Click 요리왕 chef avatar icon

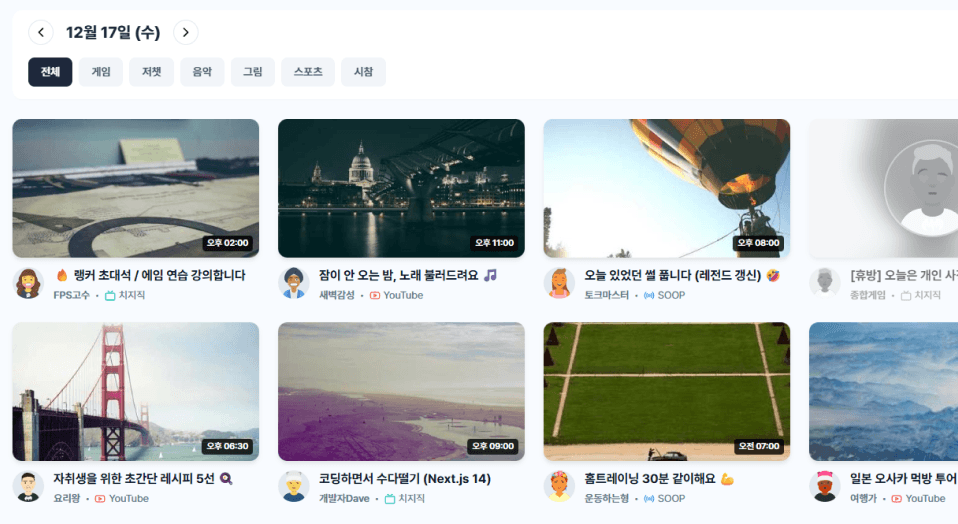click(28, 487)
